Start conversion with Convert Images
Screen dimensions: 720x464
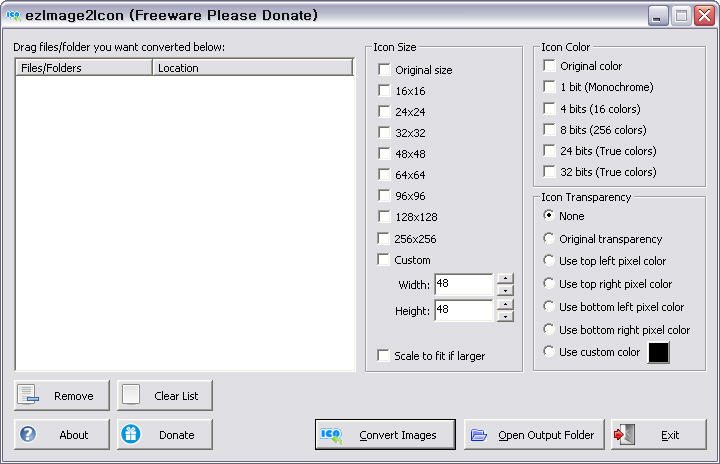[x=385, y=435]
